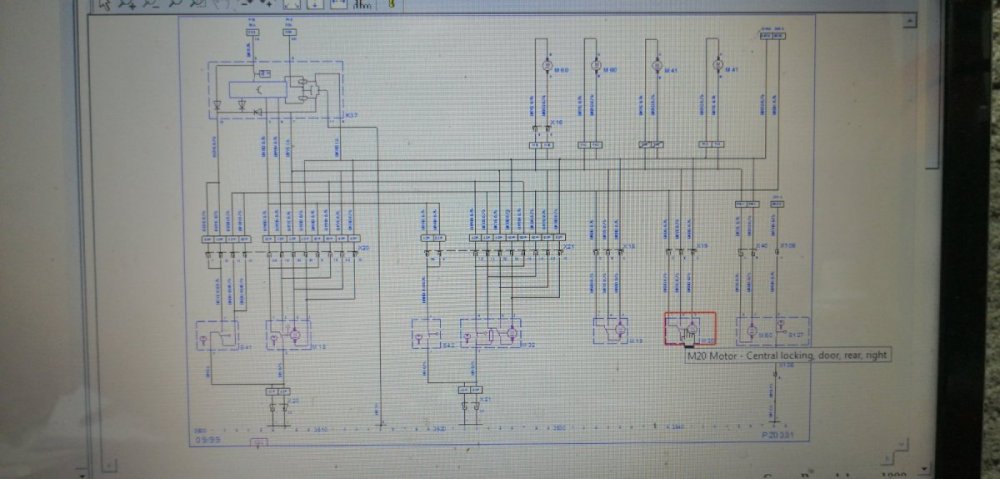Click the X20 connector label
Image resolution: width=1000 pixels, height=479 pixels.
click(364, 246)
